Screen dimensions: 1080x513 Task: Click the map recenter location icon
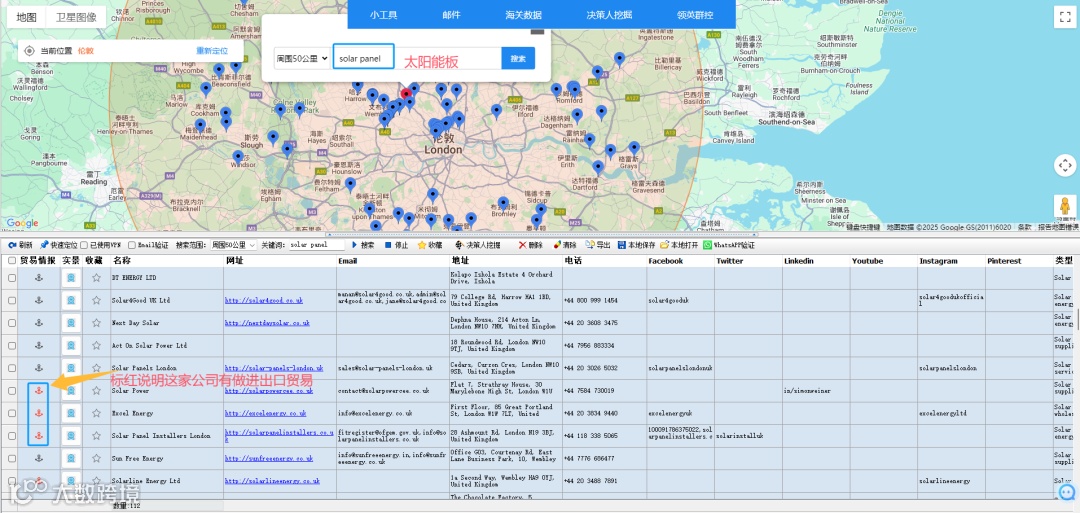coord(1064,165)
